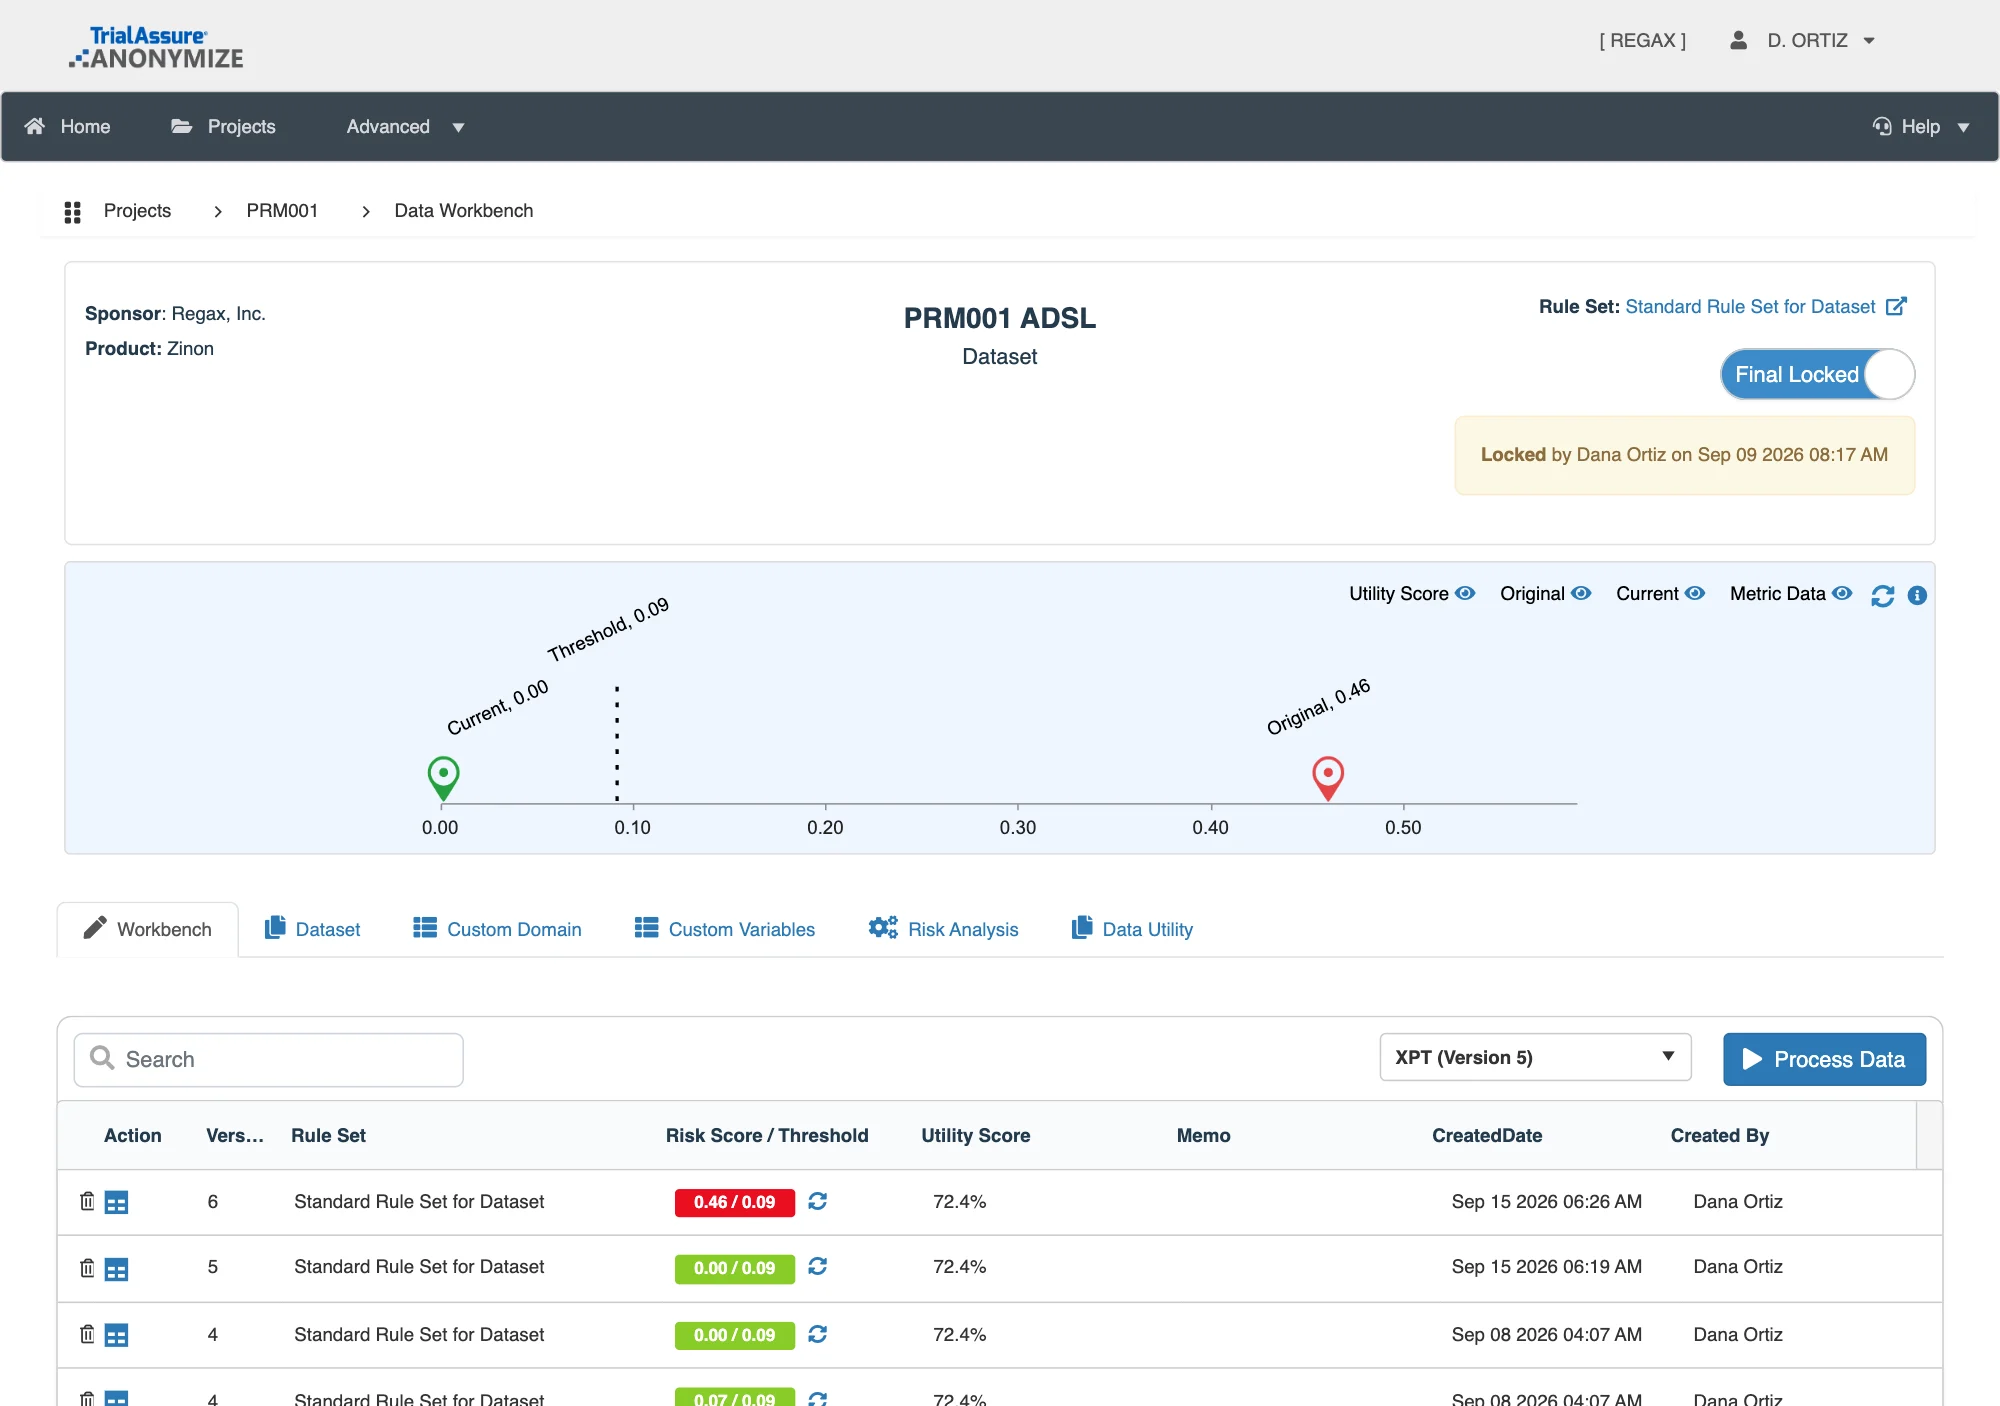
Task: Open the XPT (Version 5) format dropdown
Action: [x=1535, y=1057]
